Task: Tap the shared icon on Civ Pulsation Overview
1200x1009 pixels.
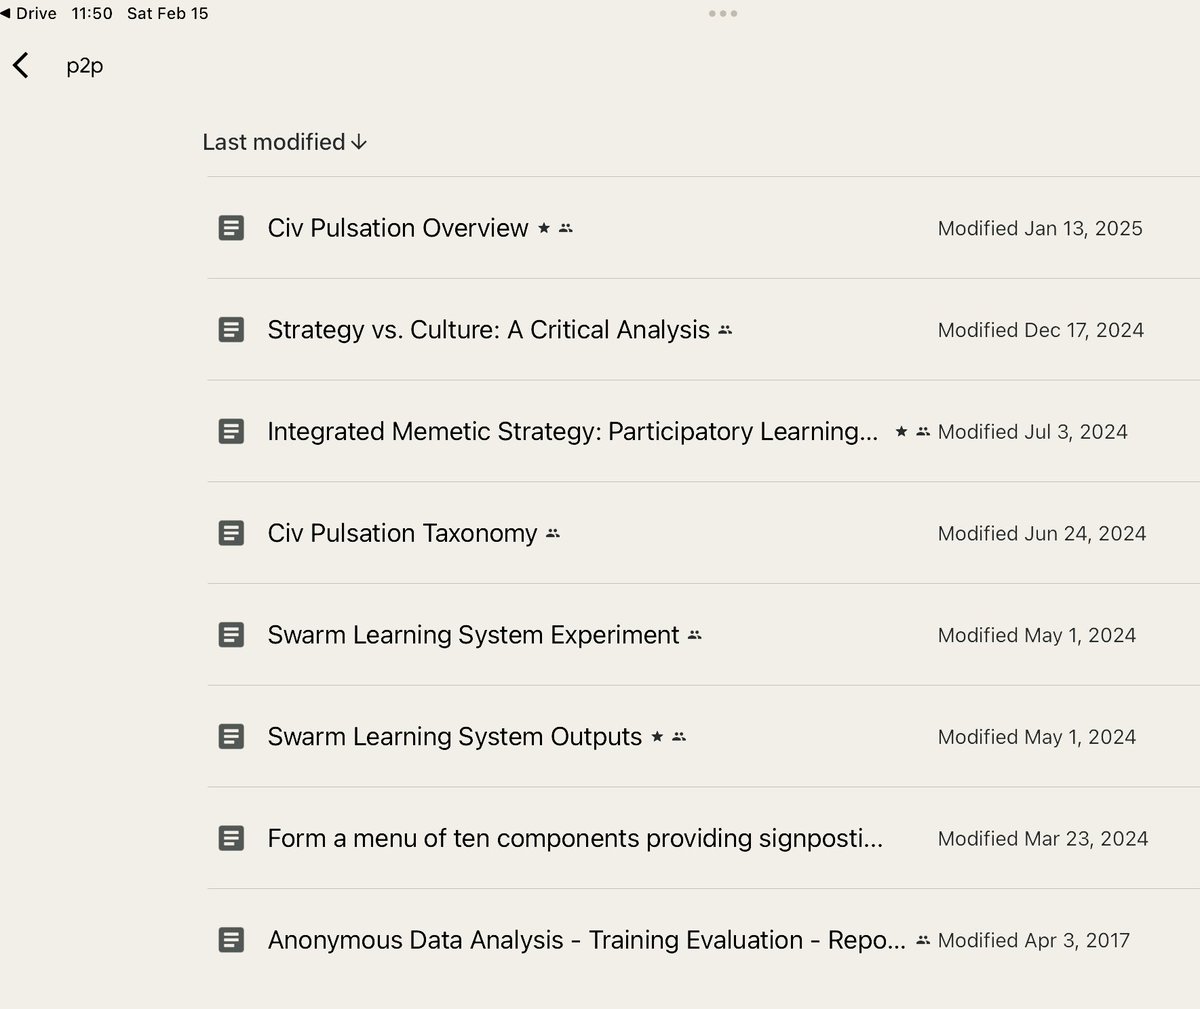Action: [x=566, y=228]
